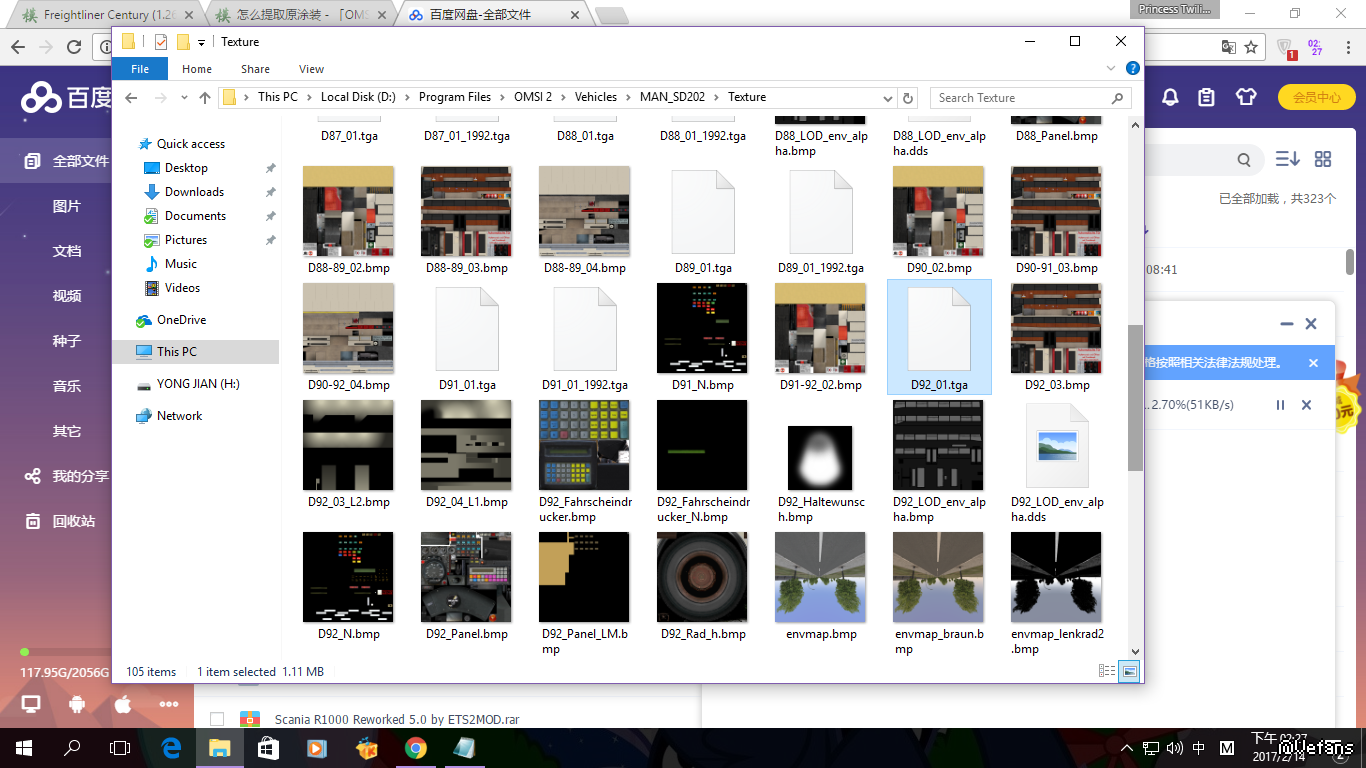Open Google Chrome from the taskbar
Screen dimensions: 1366x768
[x=416, y=747]
